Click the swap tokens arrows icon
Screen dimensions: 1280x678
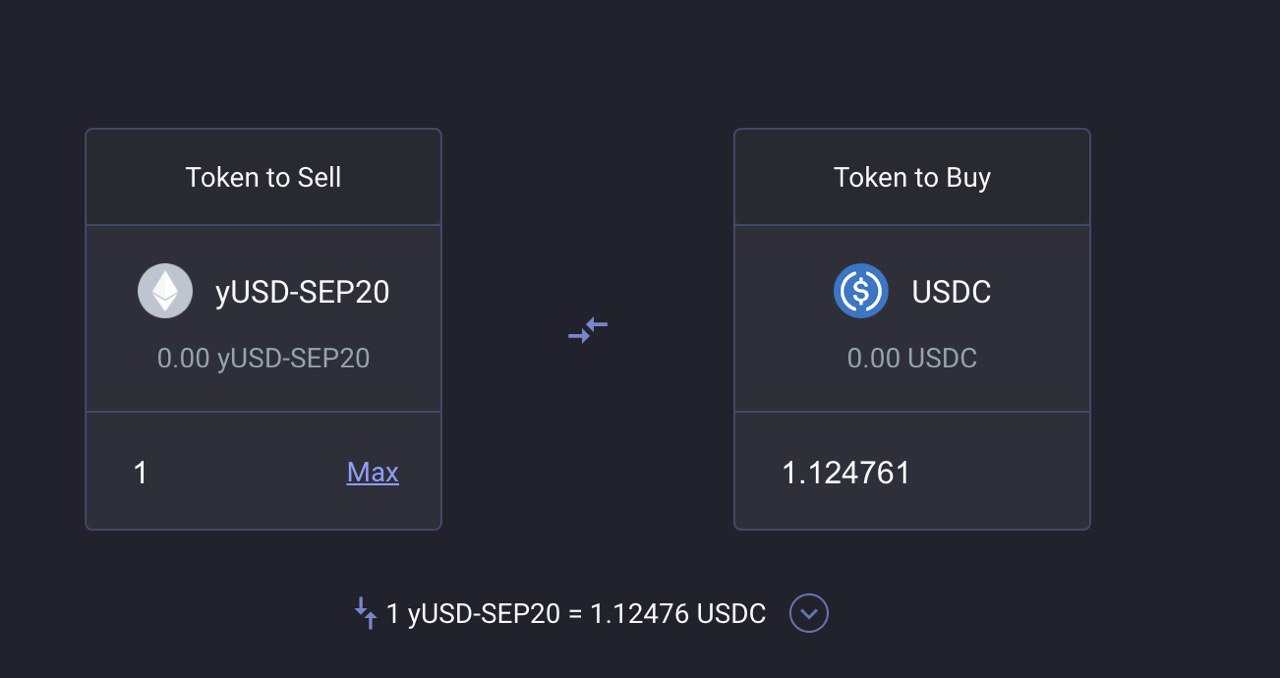[588, 330]
